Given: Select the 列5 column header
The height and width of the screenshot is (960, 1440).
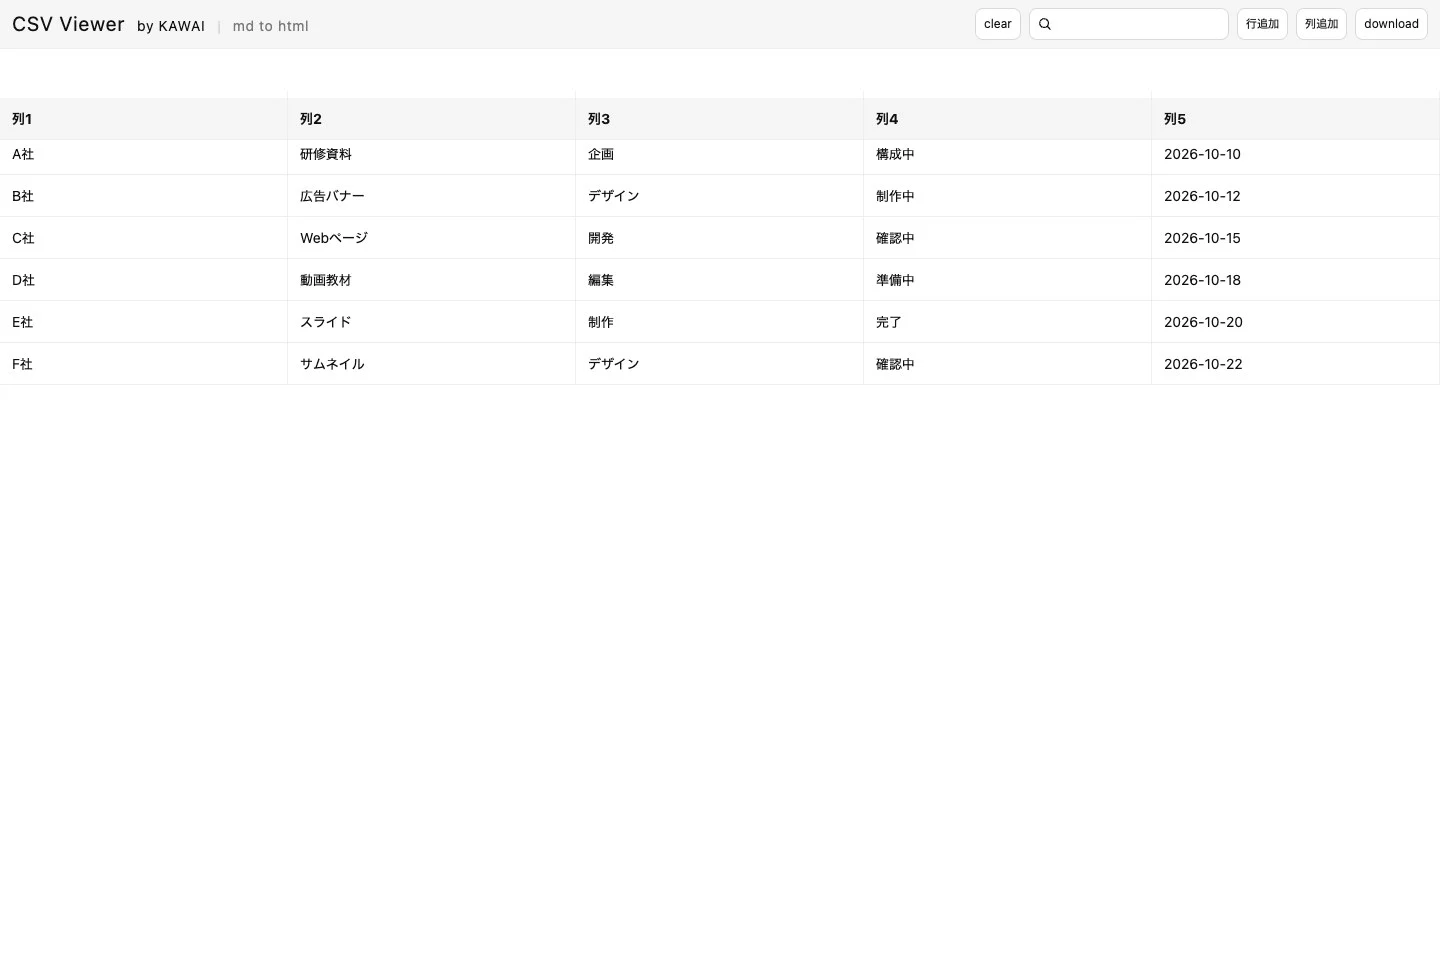Looking at the screenshot, I should pyautogui.click(x=1296, y=119).
